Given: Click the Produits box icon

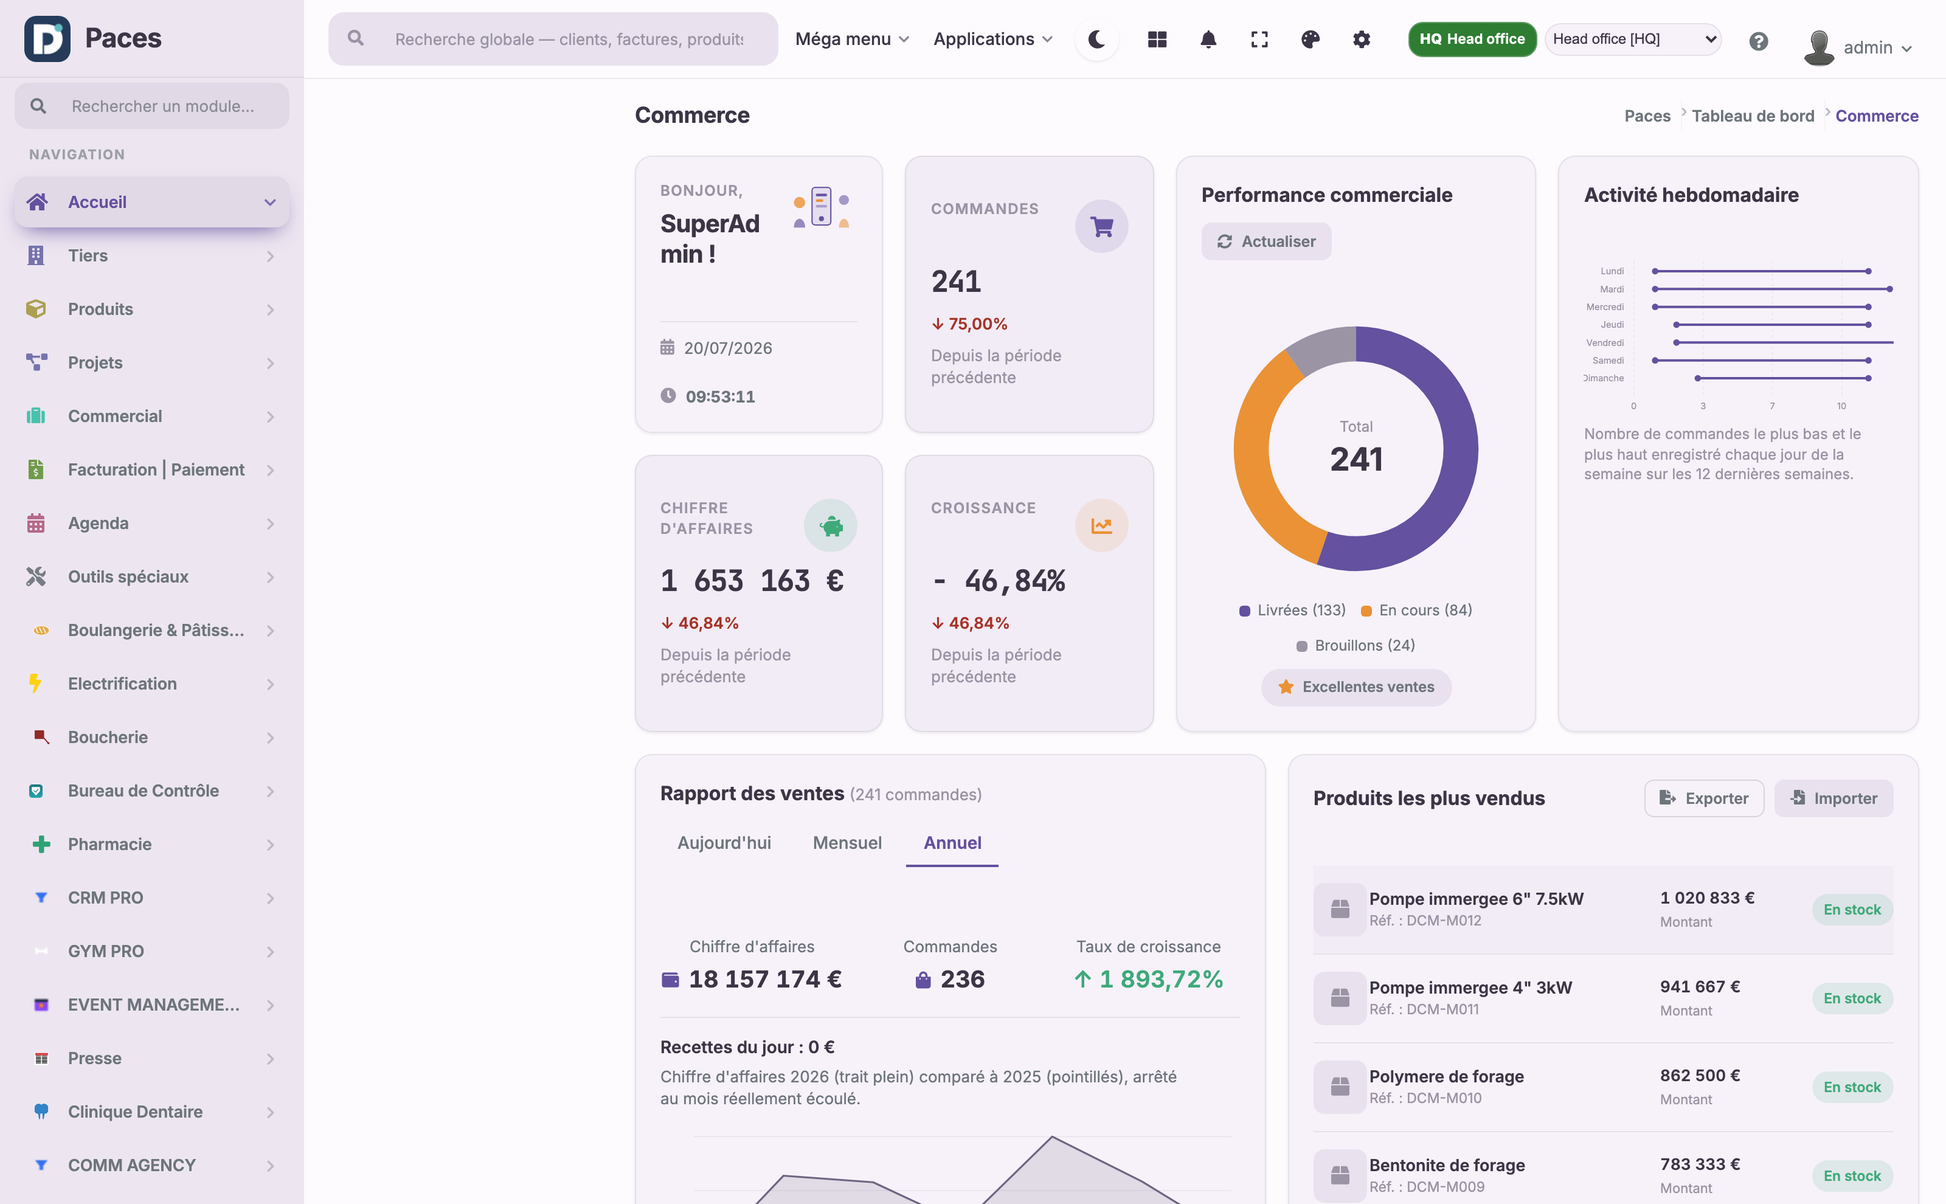Looking at the screenshot, I should 36,309.
